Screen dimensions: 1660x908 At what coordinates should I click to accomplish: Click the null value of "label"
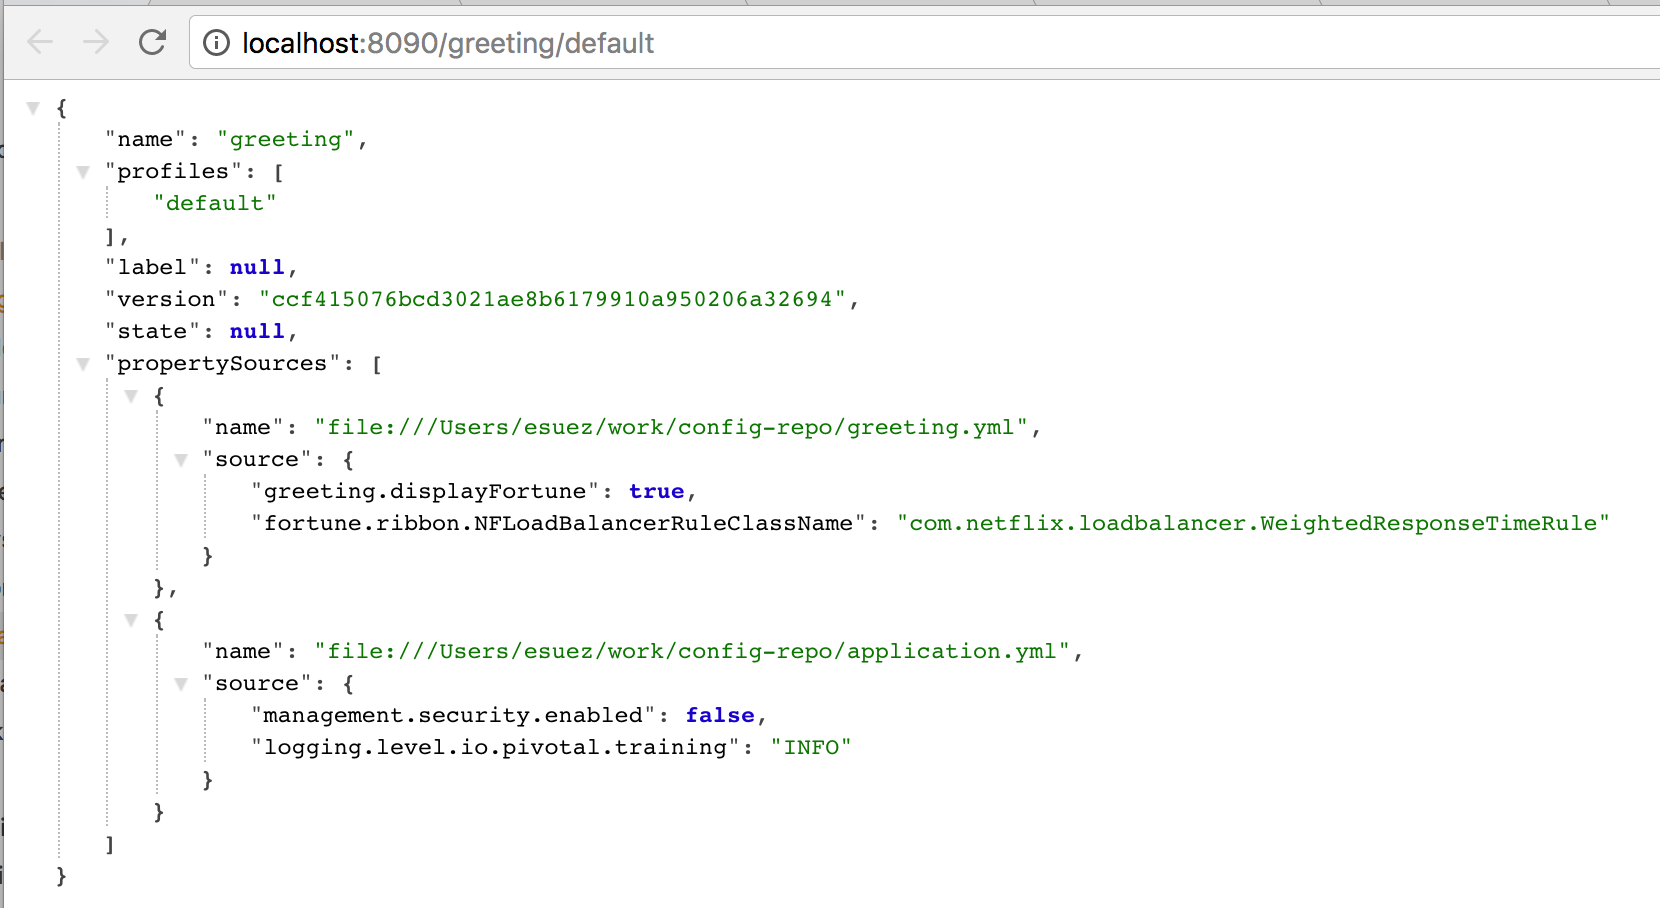[x=257, y=267]
